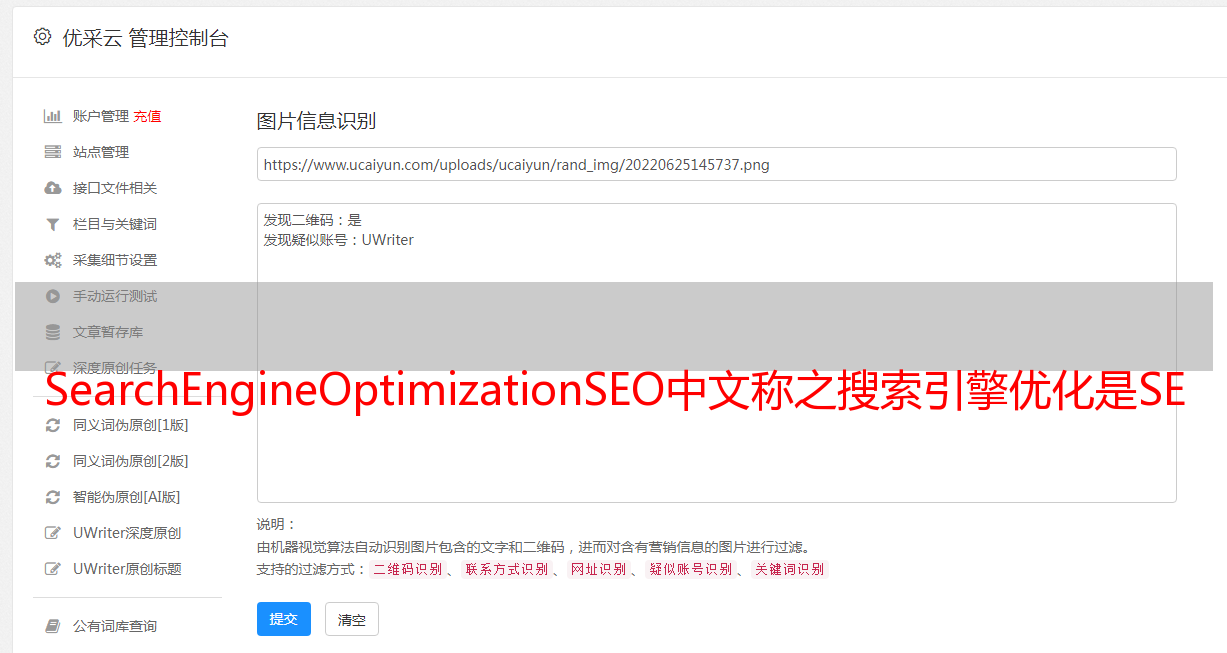Click the image URL input field

click(x=716, y=164)
